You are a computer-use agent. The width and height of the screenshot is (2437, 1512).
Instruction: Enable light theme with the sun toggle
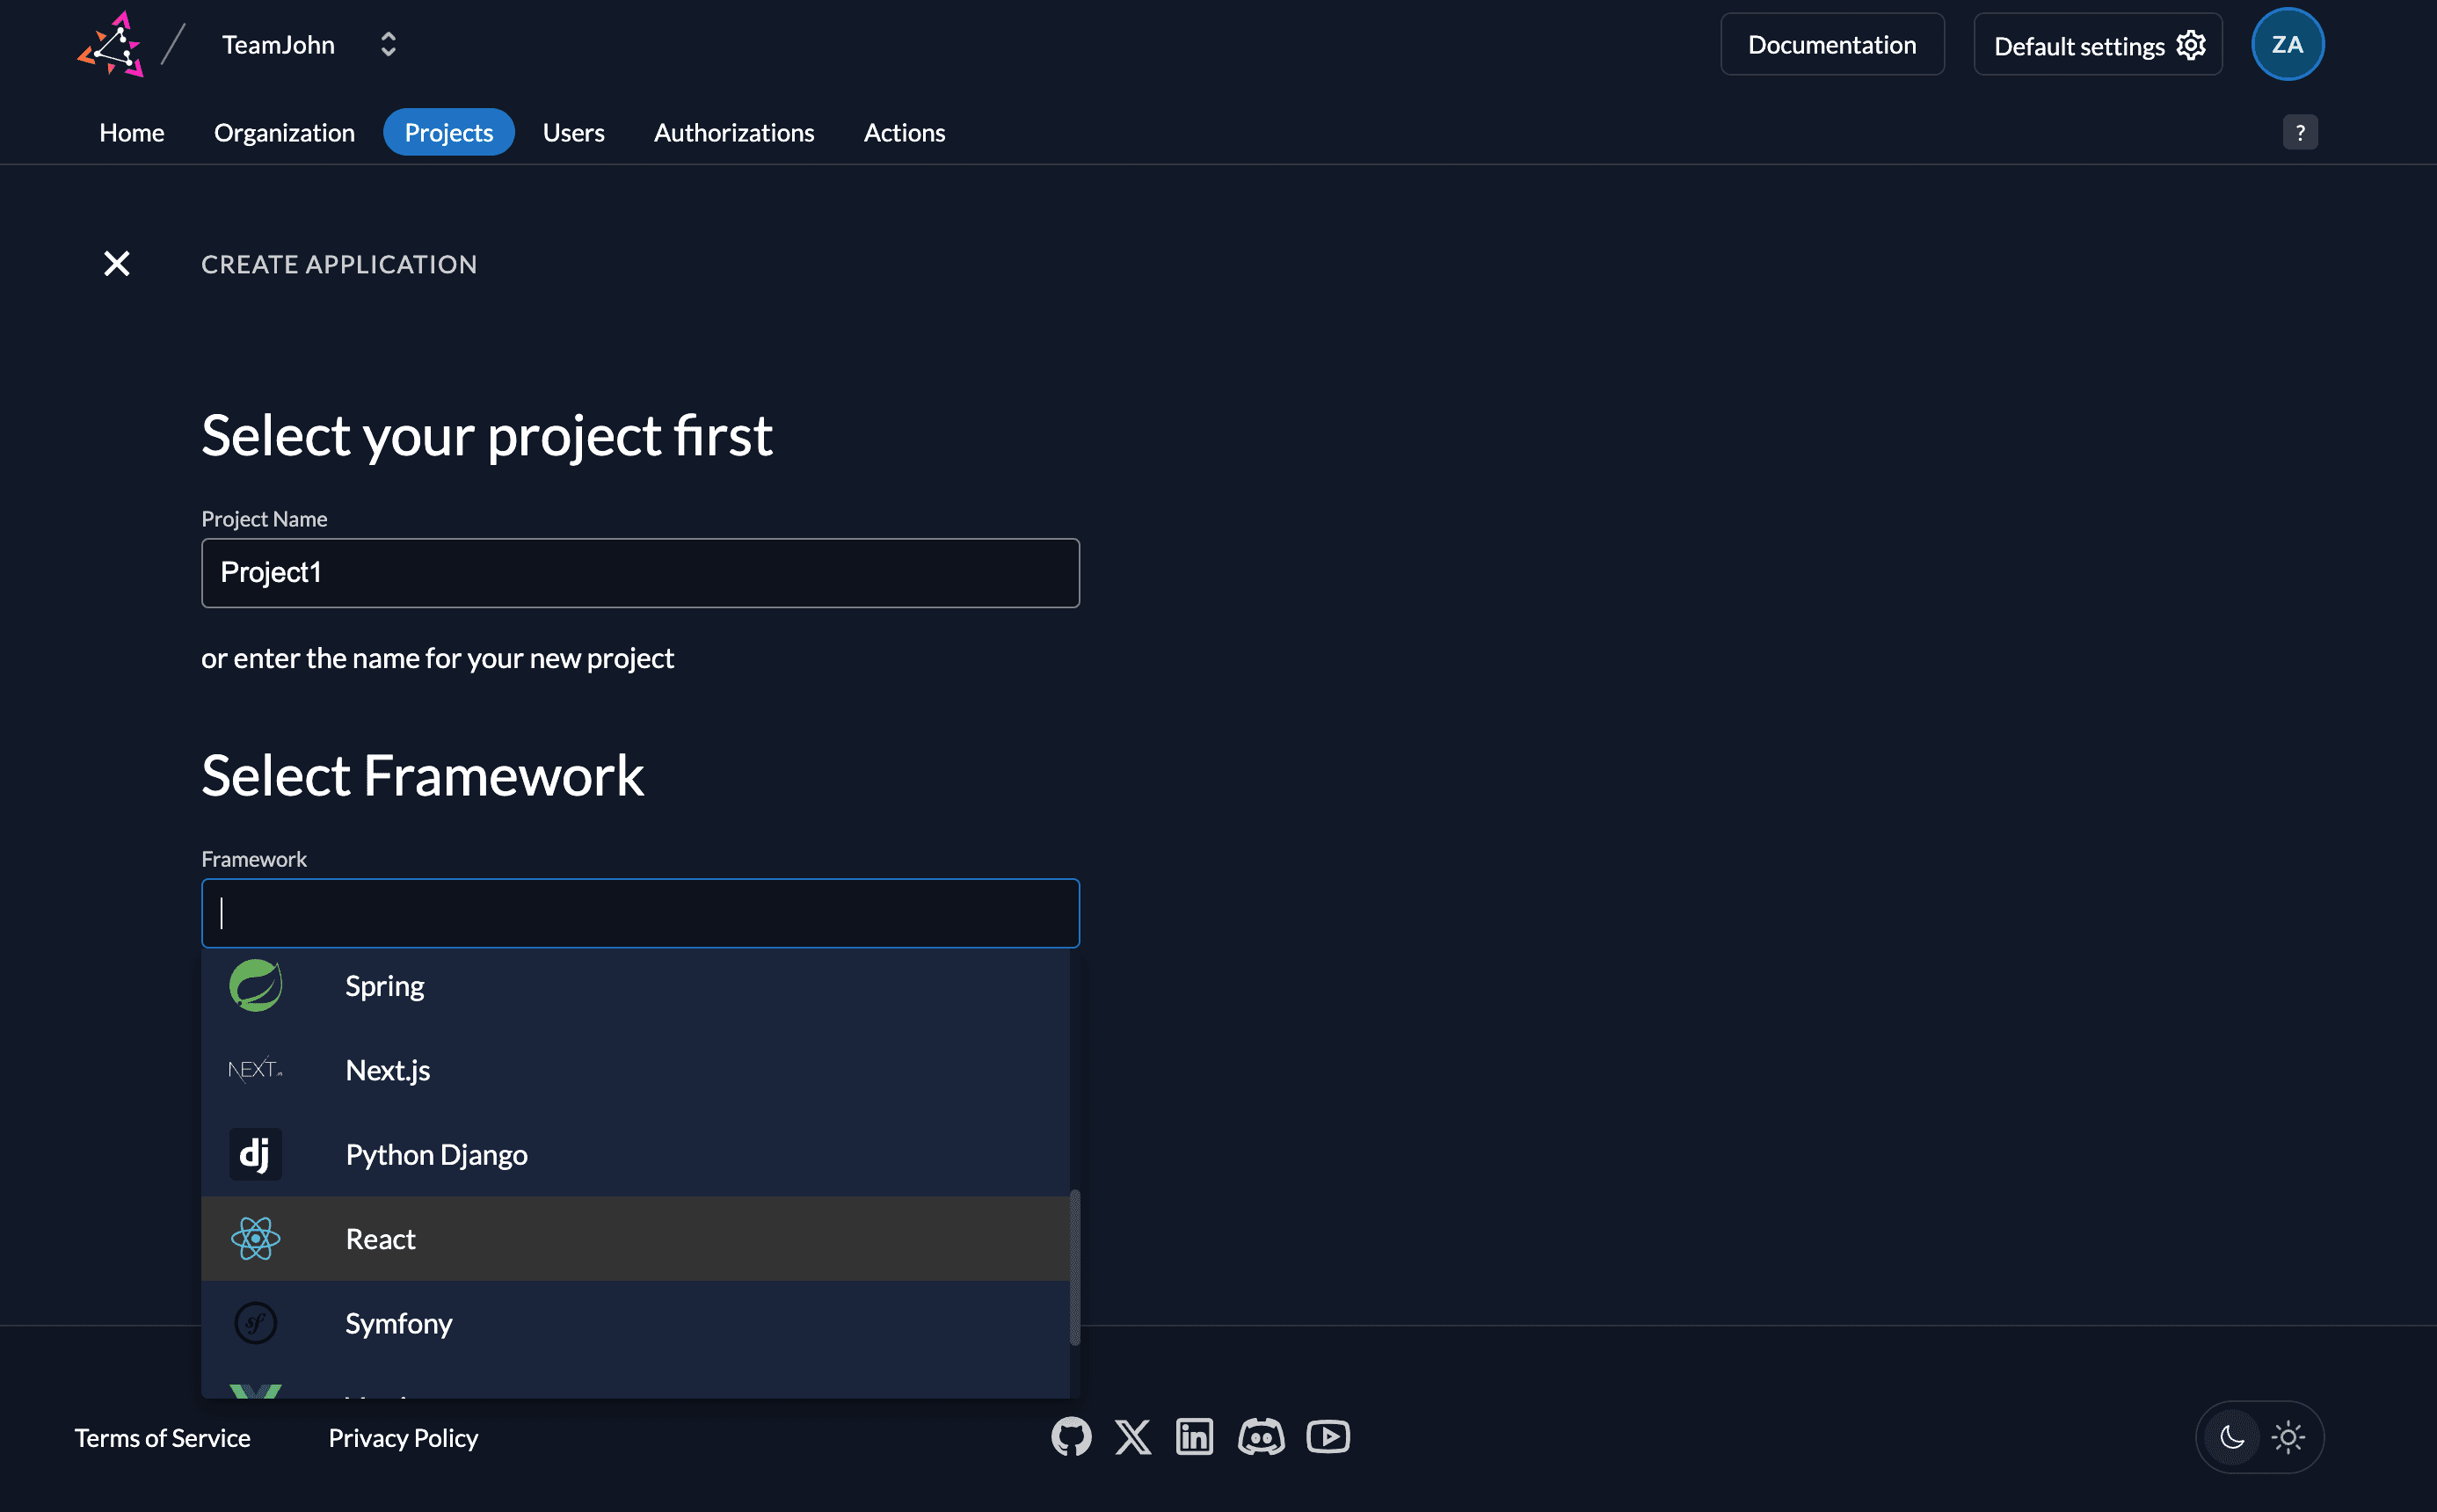[x=2288, y=1437]
